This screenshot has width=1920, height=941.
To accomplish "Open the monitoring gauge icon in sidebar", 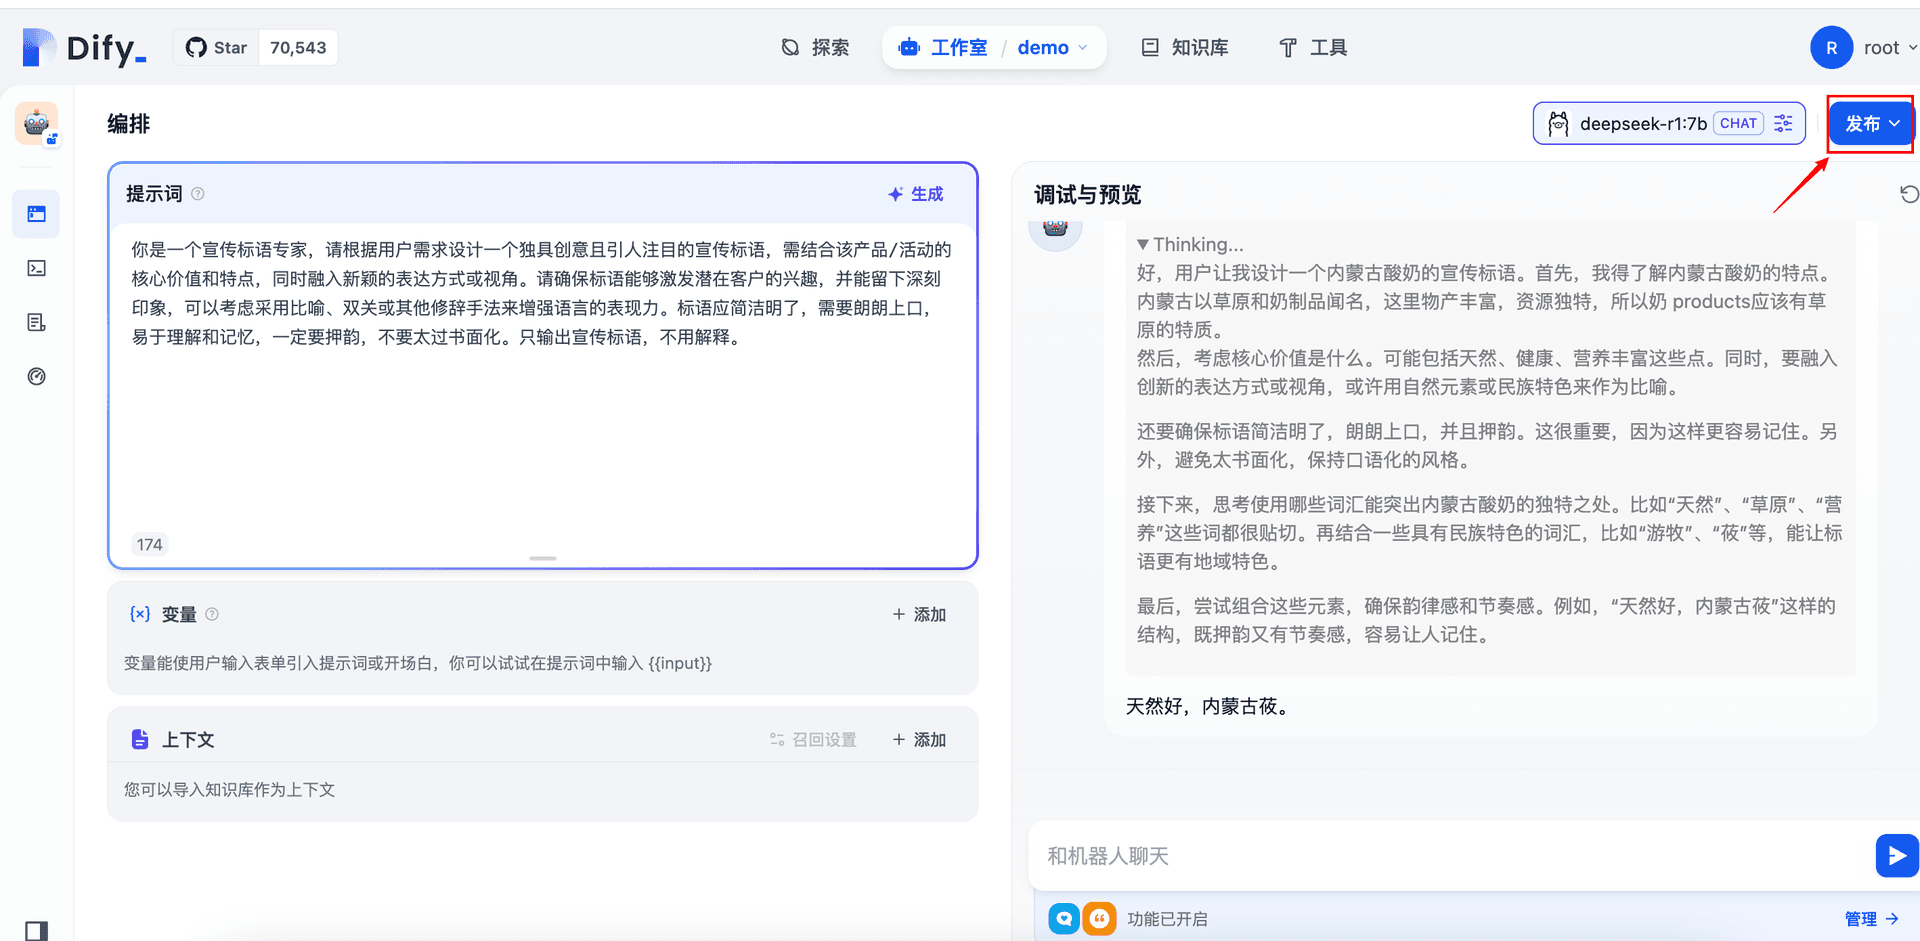I will [37, 376].
